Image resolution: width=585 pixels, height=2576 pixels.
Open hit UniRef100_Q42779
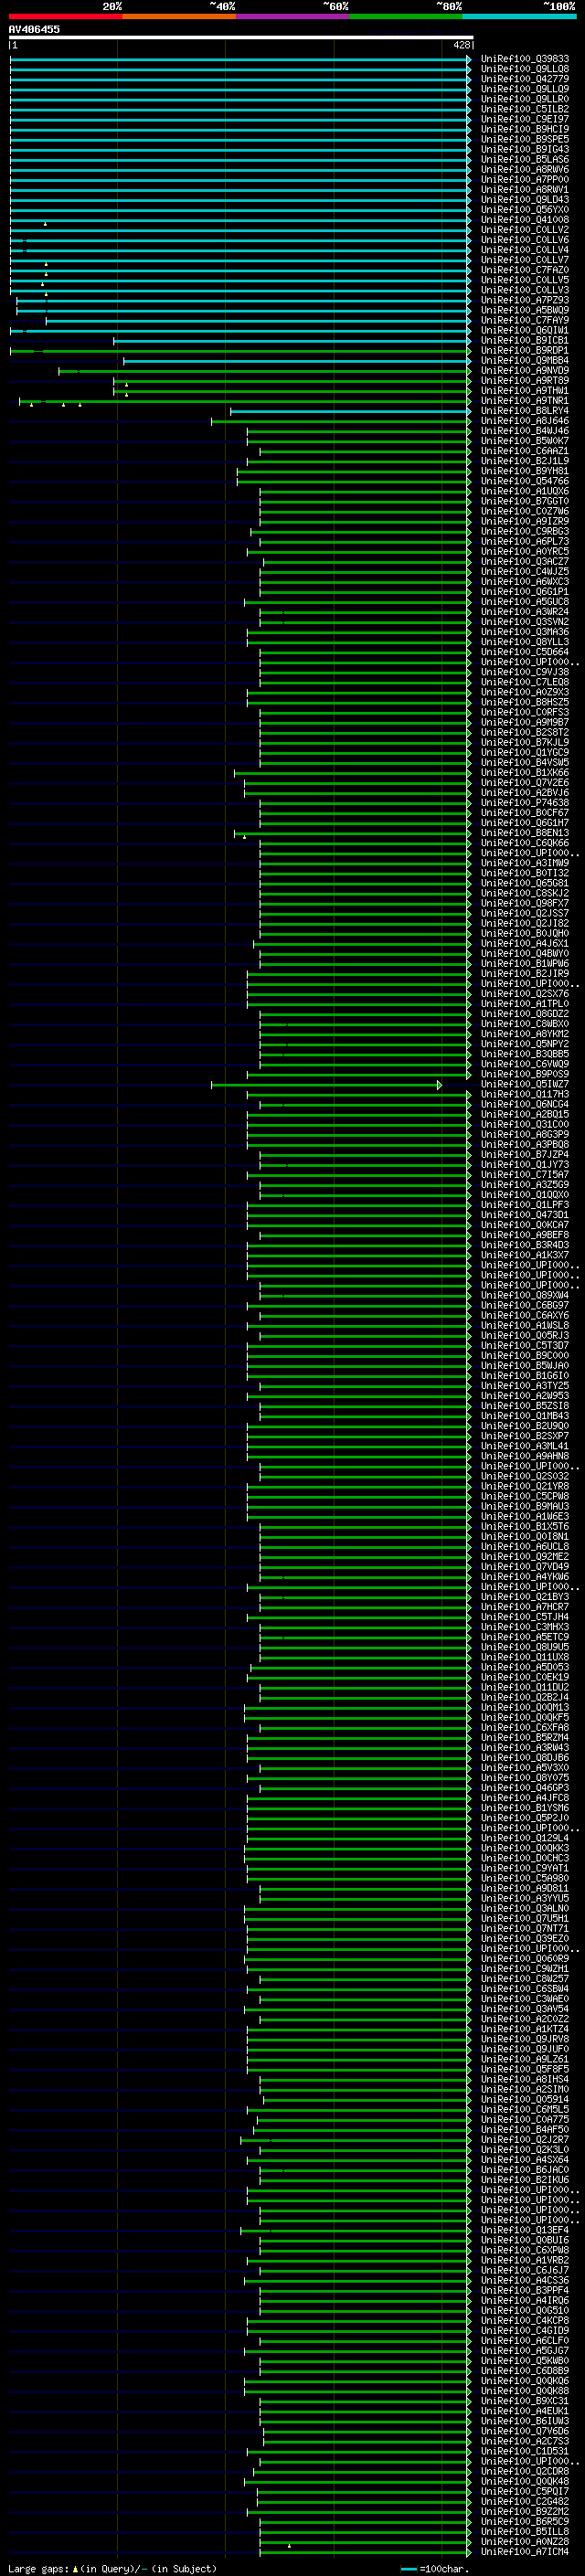tap(525, 79)
